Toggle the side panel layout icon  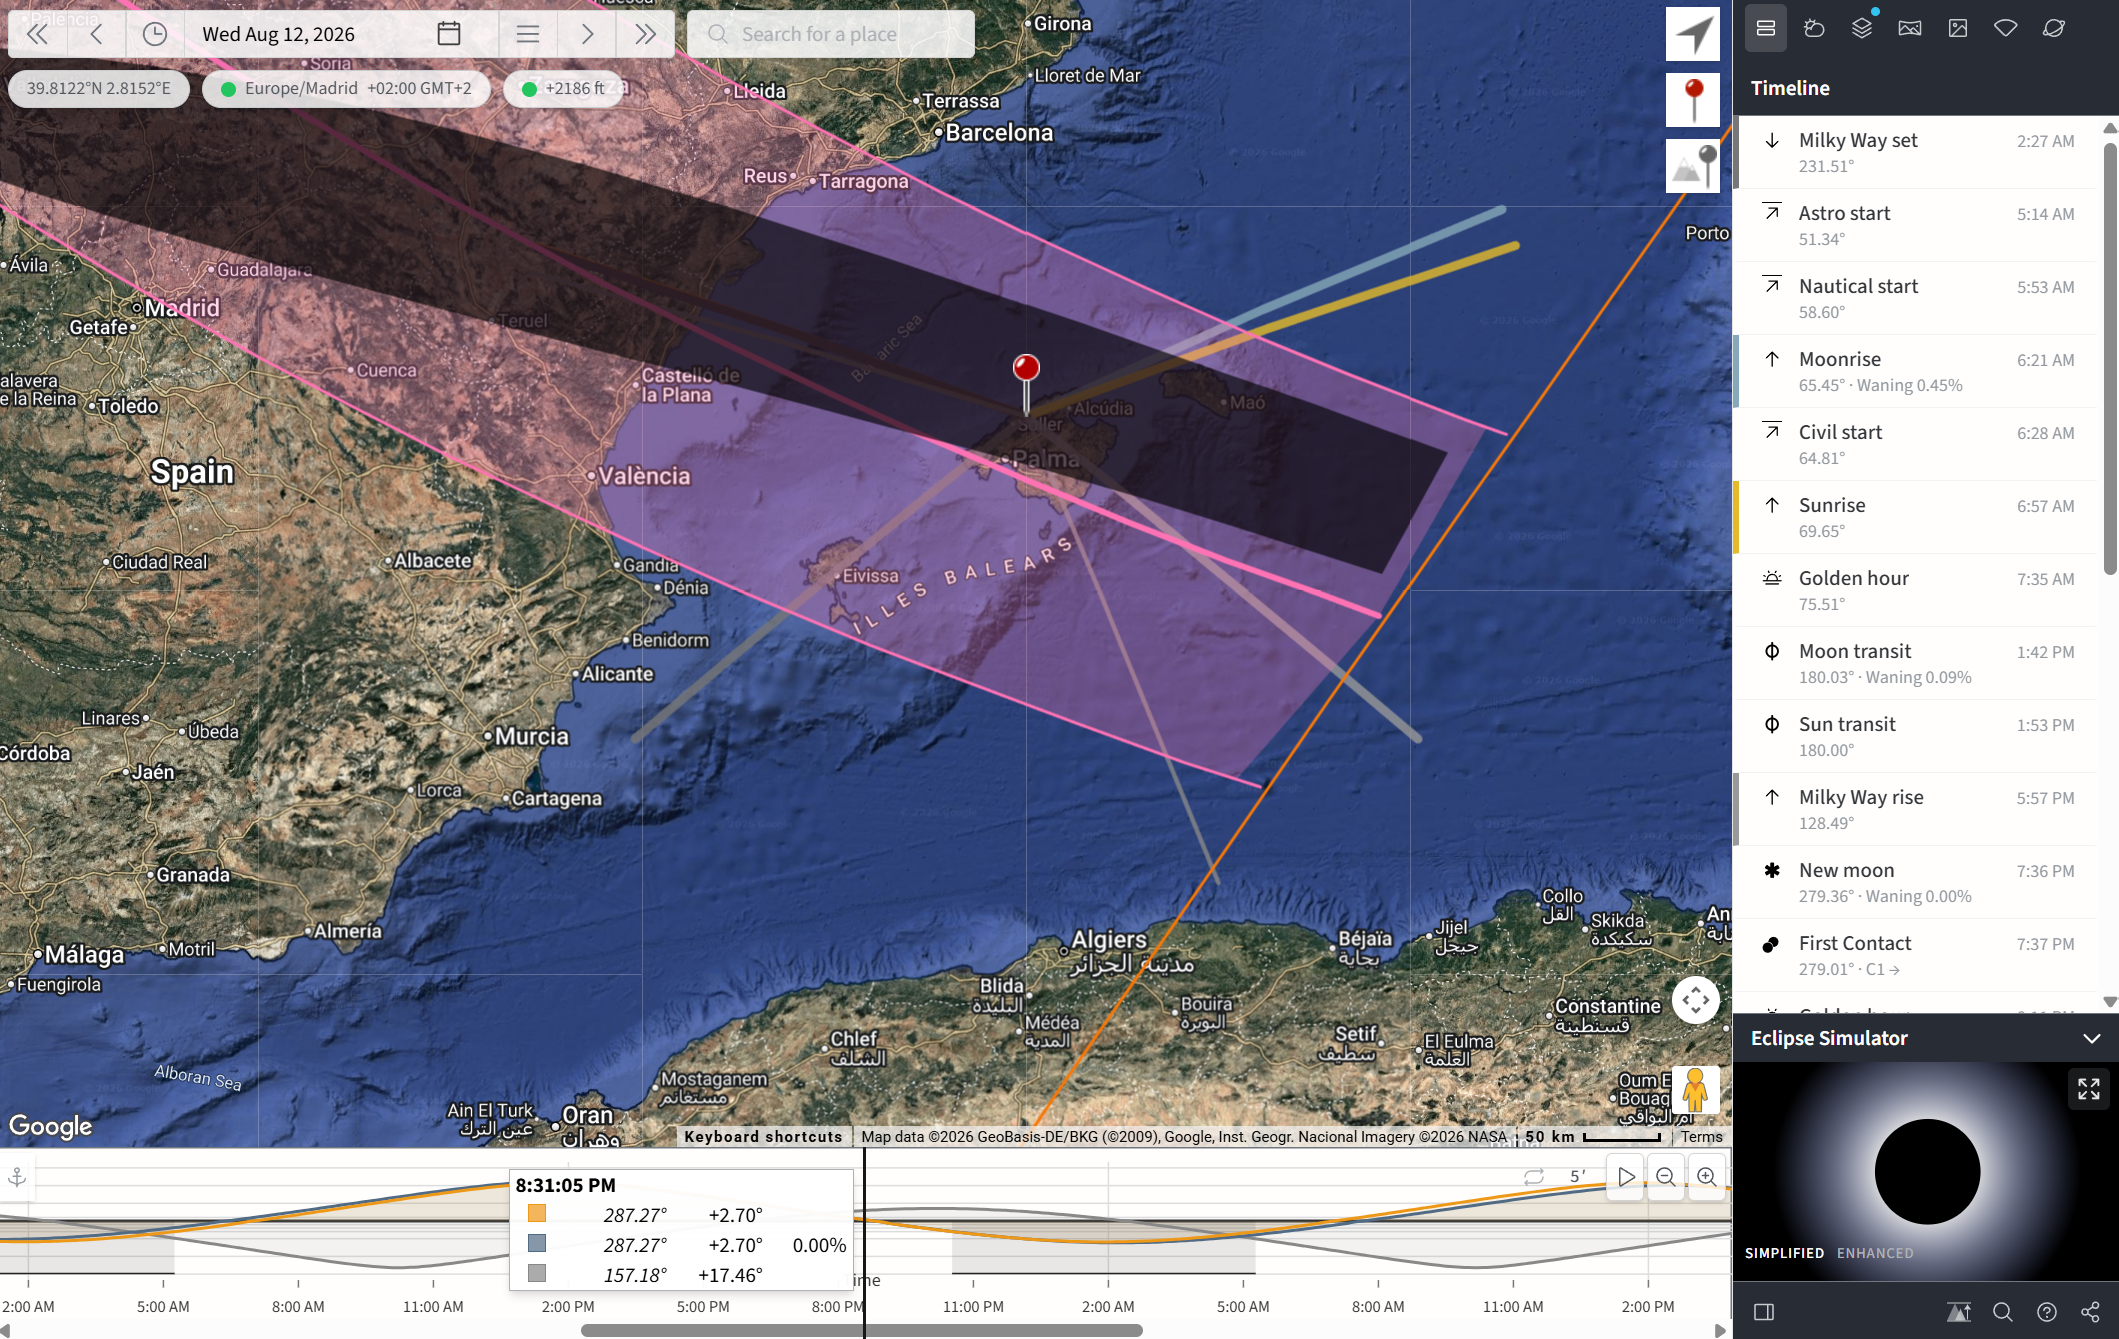coord(1764,1312)
